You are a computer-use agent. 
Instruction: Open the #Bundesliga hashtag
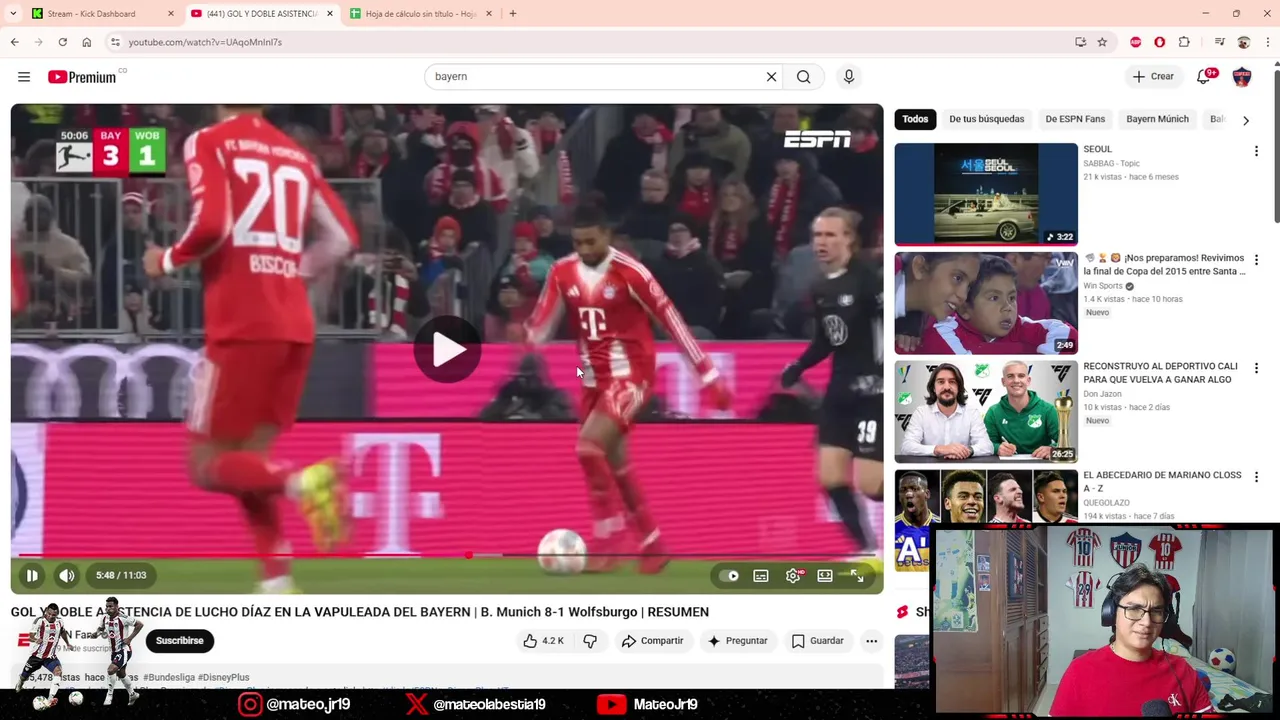coord(170,677)
